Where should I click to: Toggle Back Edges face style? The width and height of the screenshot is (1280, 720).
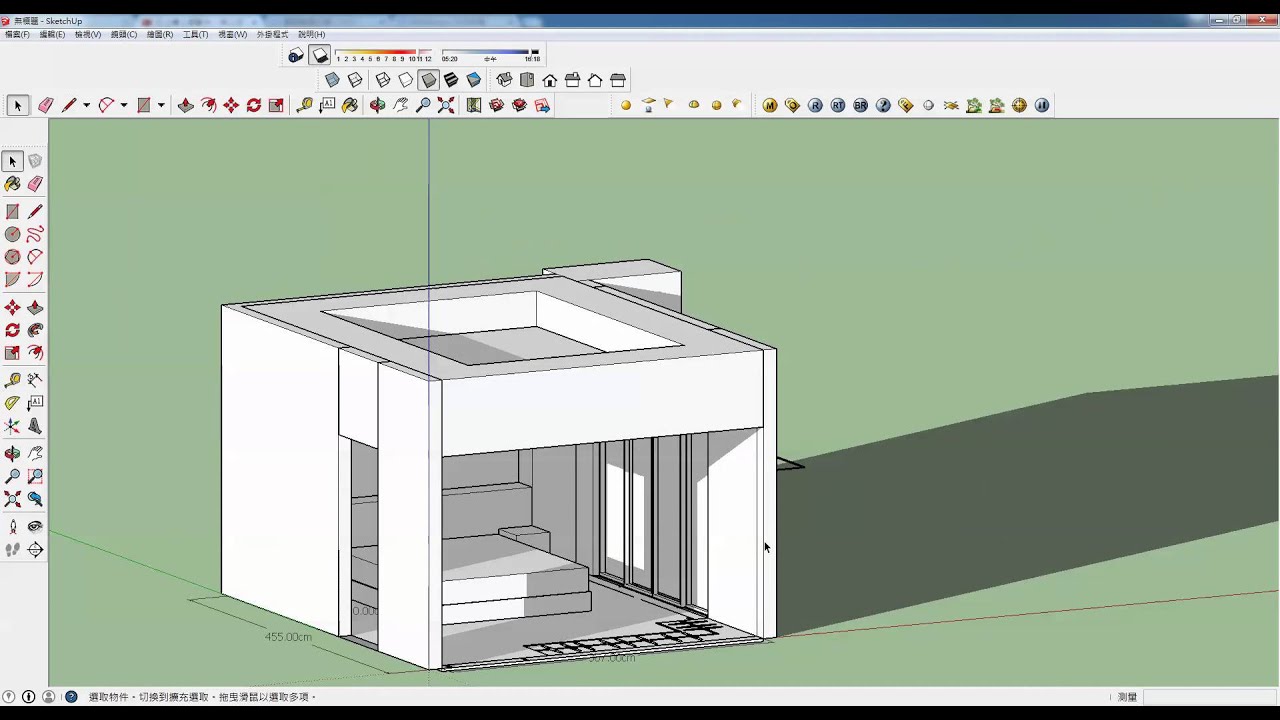point(355,80)
